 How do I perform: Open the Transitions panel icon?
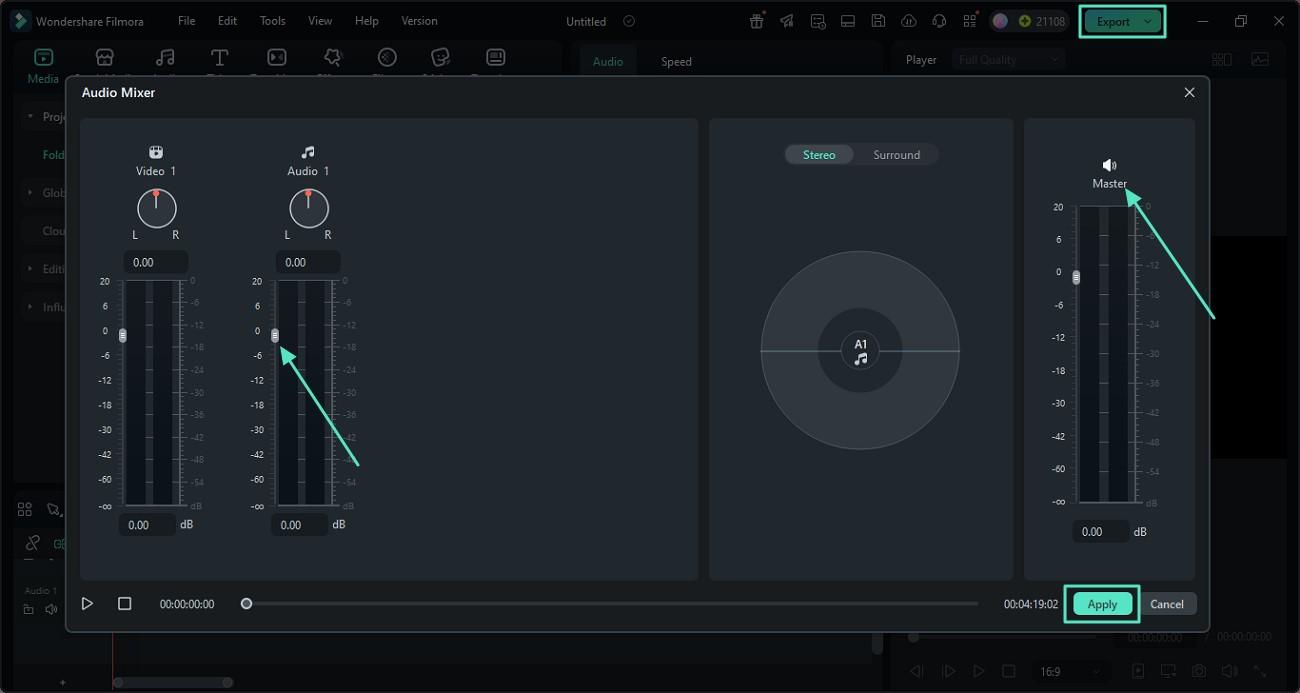(277, 58)
